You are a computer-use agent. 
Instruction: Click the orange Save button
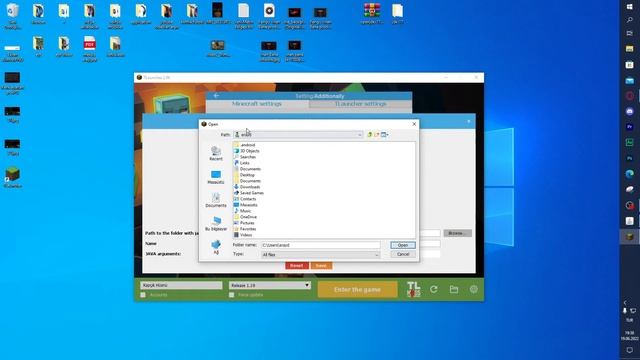[x=321, y=266]
